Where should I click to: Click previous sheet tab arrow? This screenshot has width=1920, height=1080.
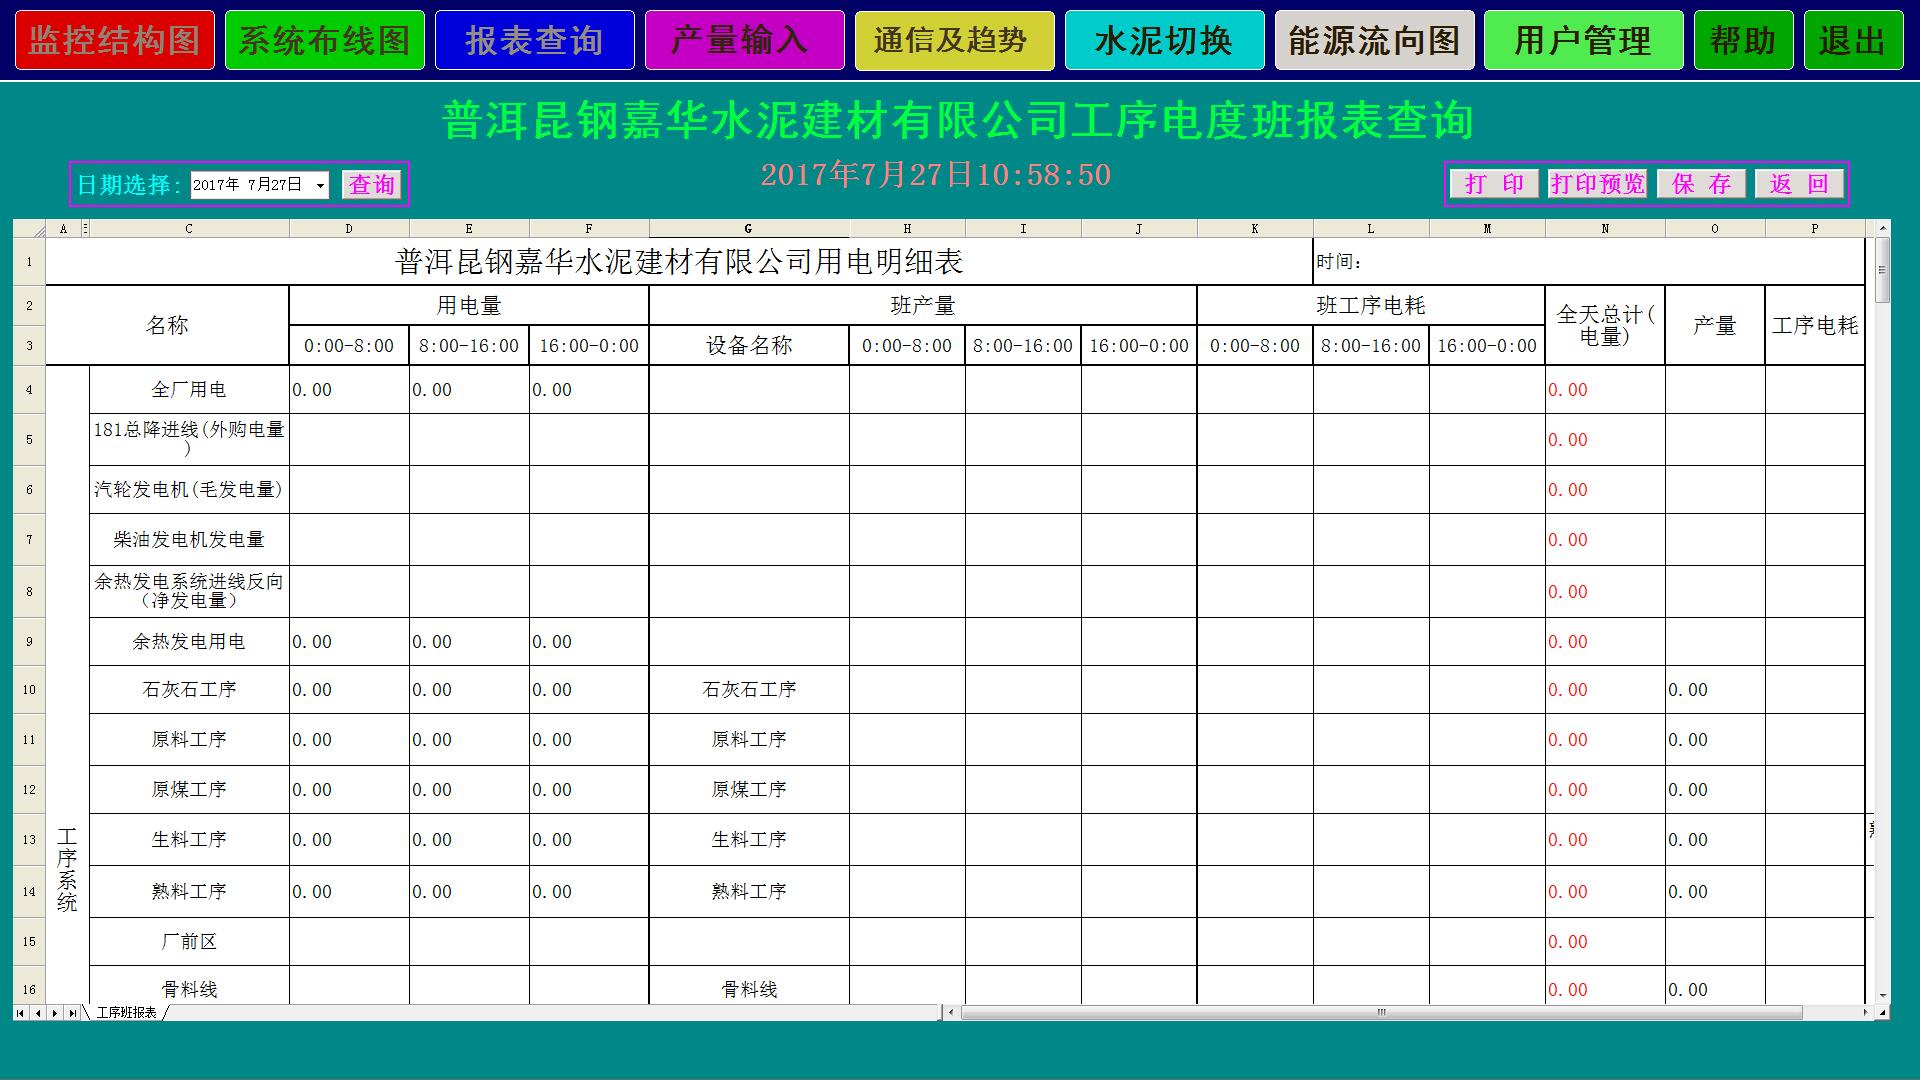38,1013
